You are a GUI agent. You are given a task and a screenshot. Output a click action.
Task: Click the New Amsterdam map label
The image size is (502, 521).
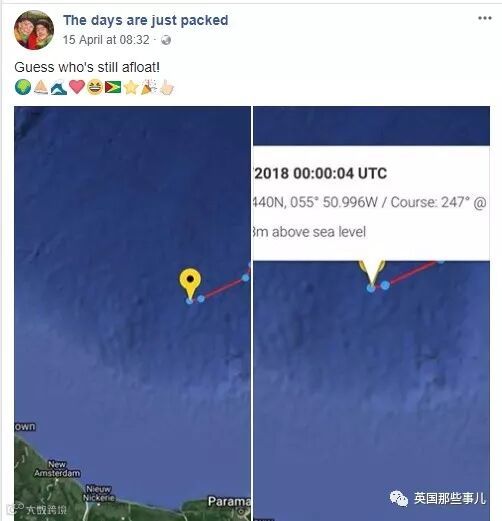(57, 469)
